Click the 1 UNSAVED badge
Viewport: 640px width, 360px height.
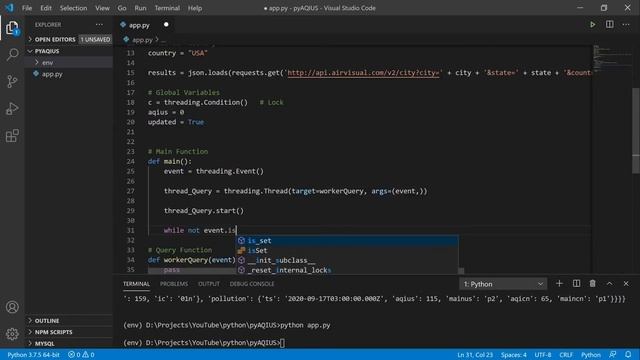click(x=95, y=40)
